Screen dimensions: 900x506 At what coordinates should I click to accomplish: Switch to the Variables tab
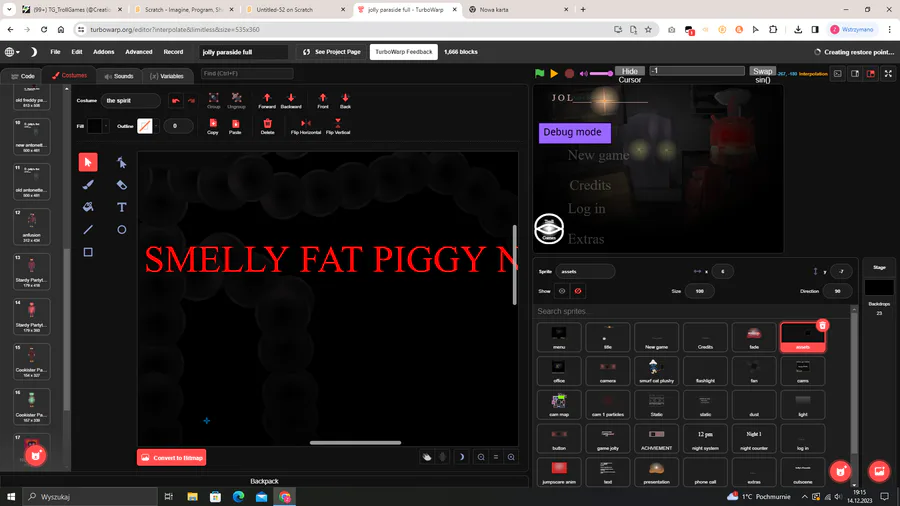(x=166, y=76)
